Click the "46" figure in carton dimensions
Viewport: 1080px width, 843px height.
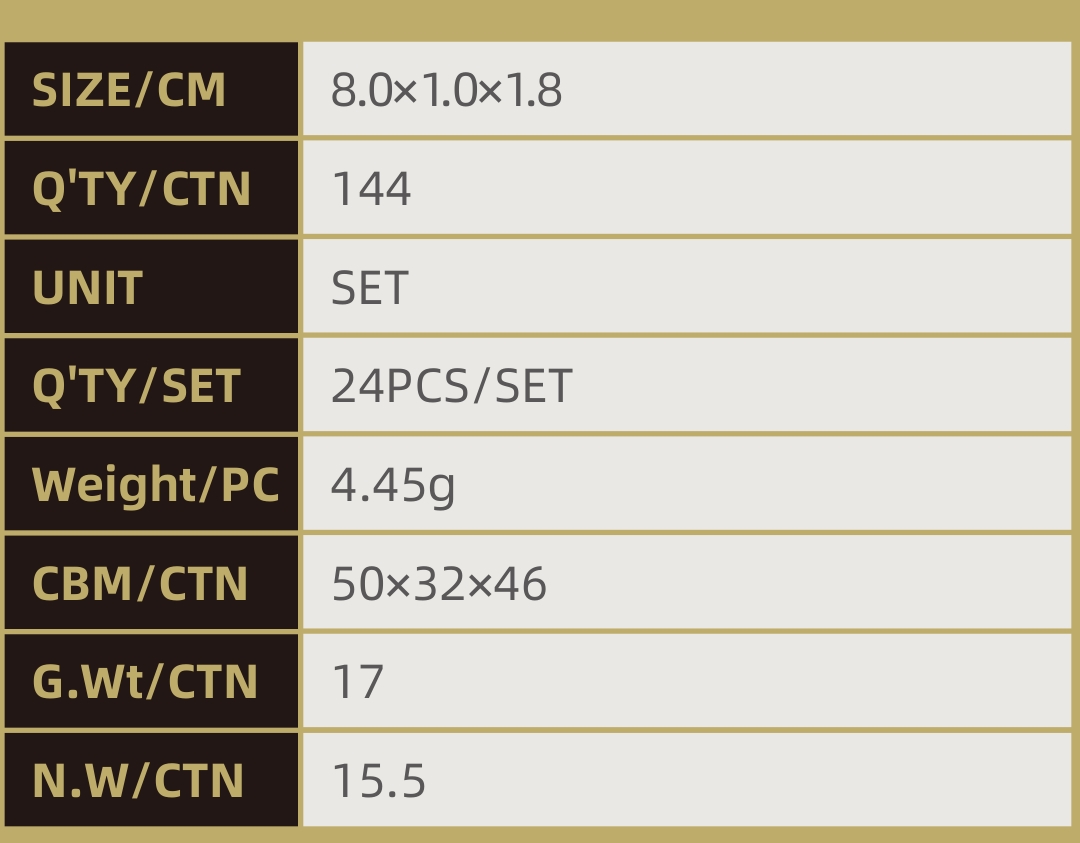coord(520,584)
